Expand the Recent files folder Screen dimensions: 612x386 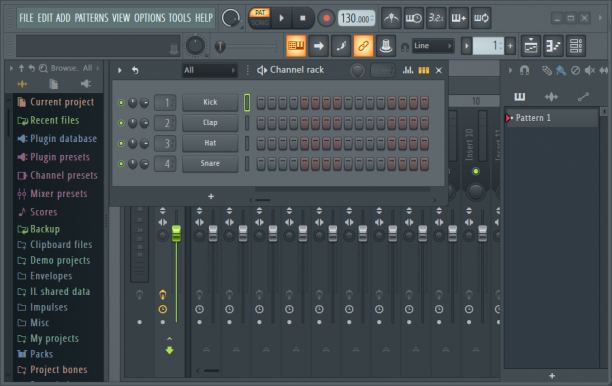coord(48,120)
